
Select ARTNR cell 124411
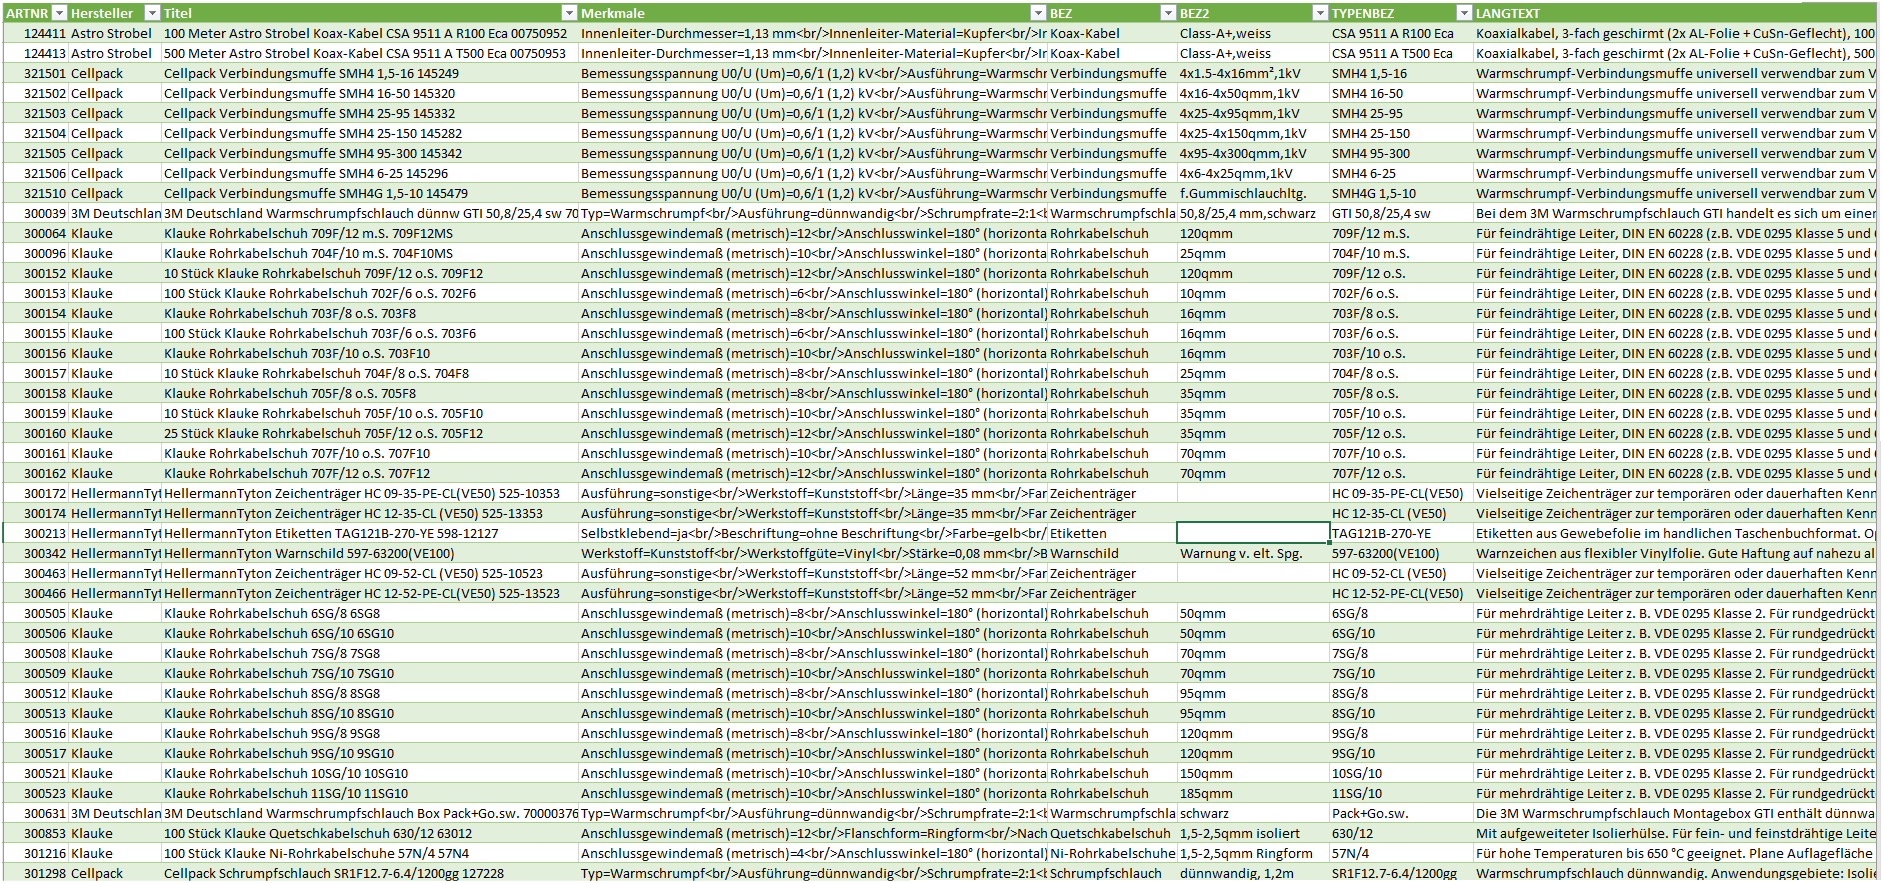coord(36,33)
